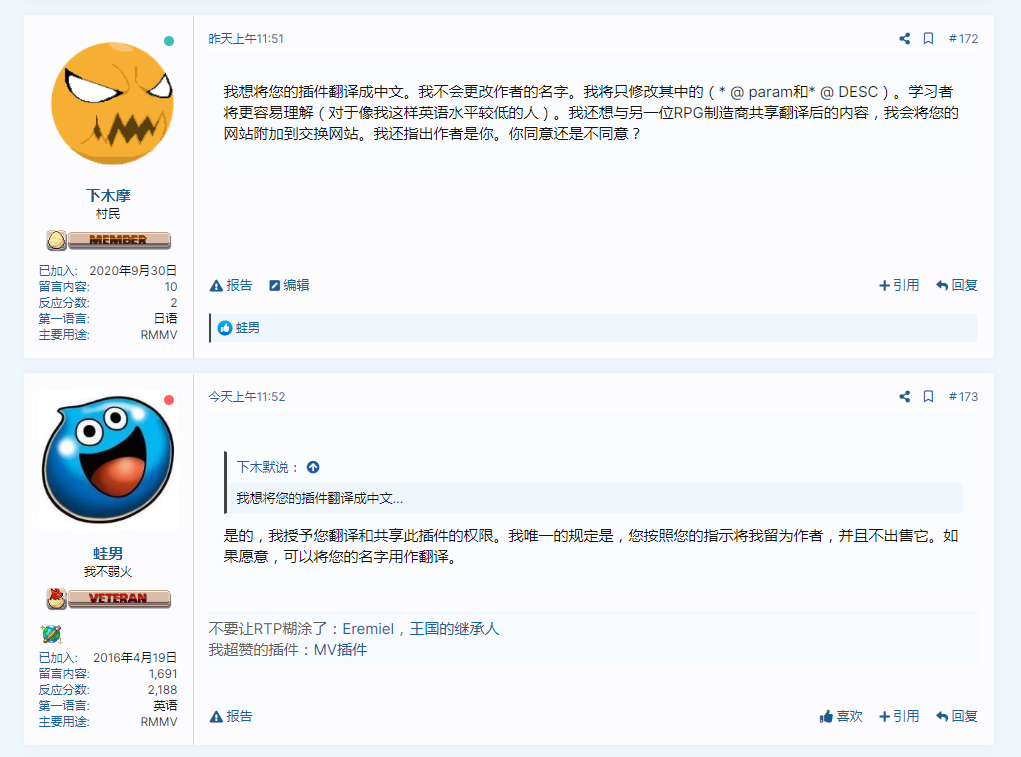
Task: Open 蛙男 in the post #172 likes list
Action: 247,328
